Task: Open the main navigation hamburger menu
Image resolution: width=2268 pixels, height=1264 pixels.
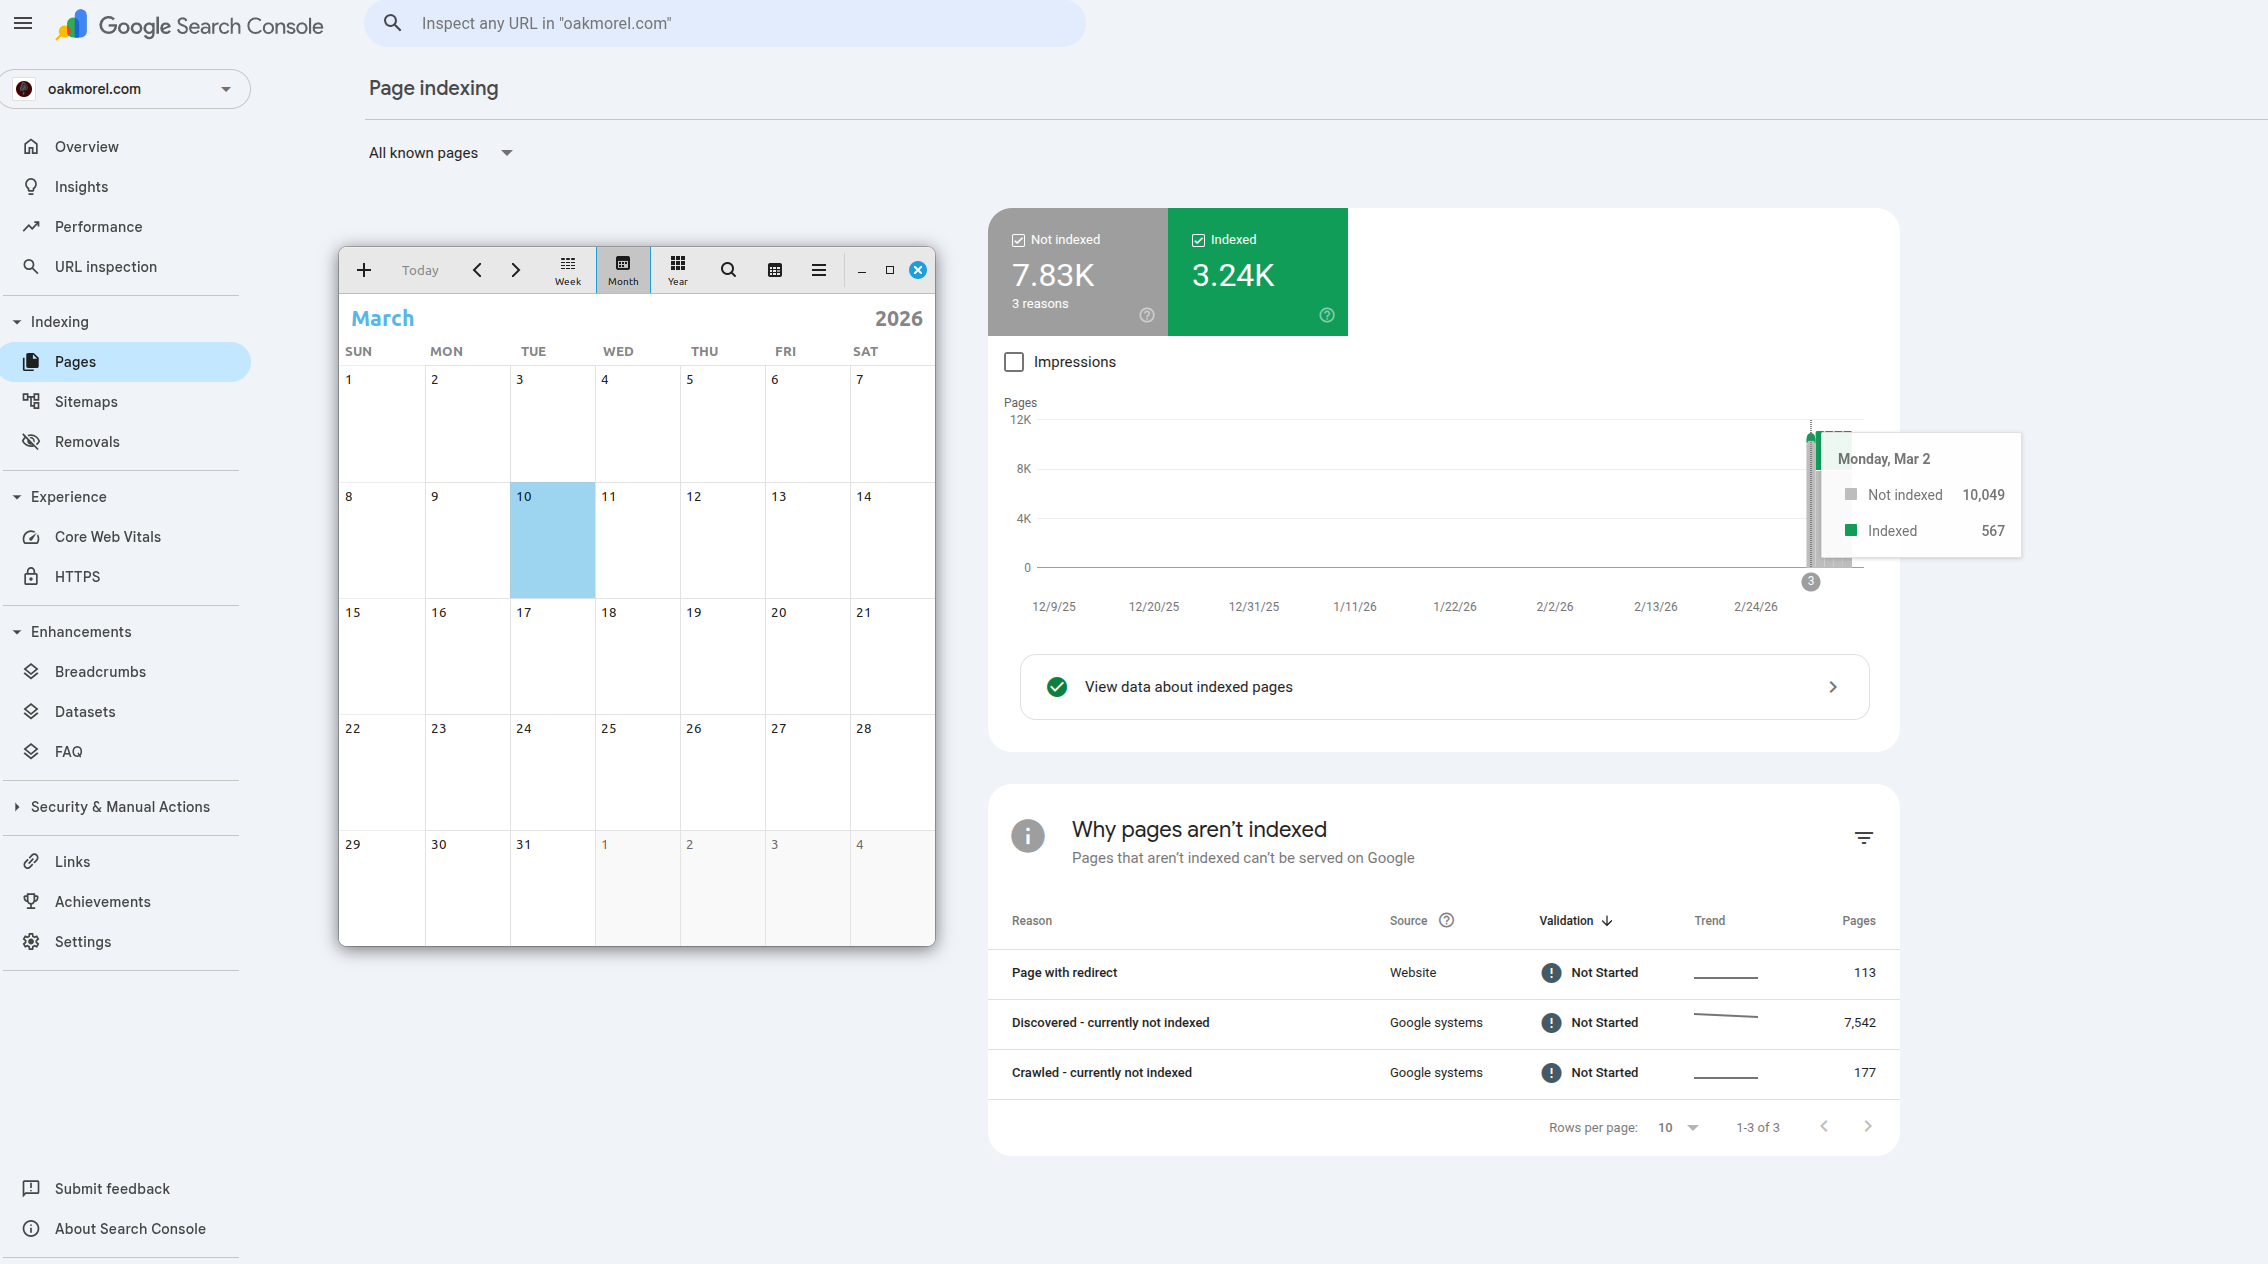Action: (x=23, y=24)
